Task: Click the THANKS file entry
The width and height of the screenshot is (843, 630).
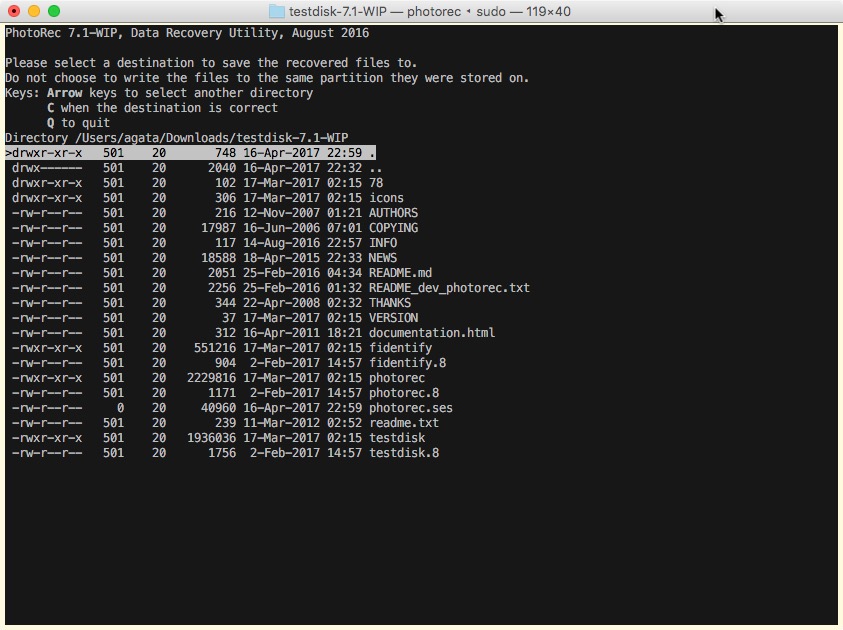Action: (390, 303)
